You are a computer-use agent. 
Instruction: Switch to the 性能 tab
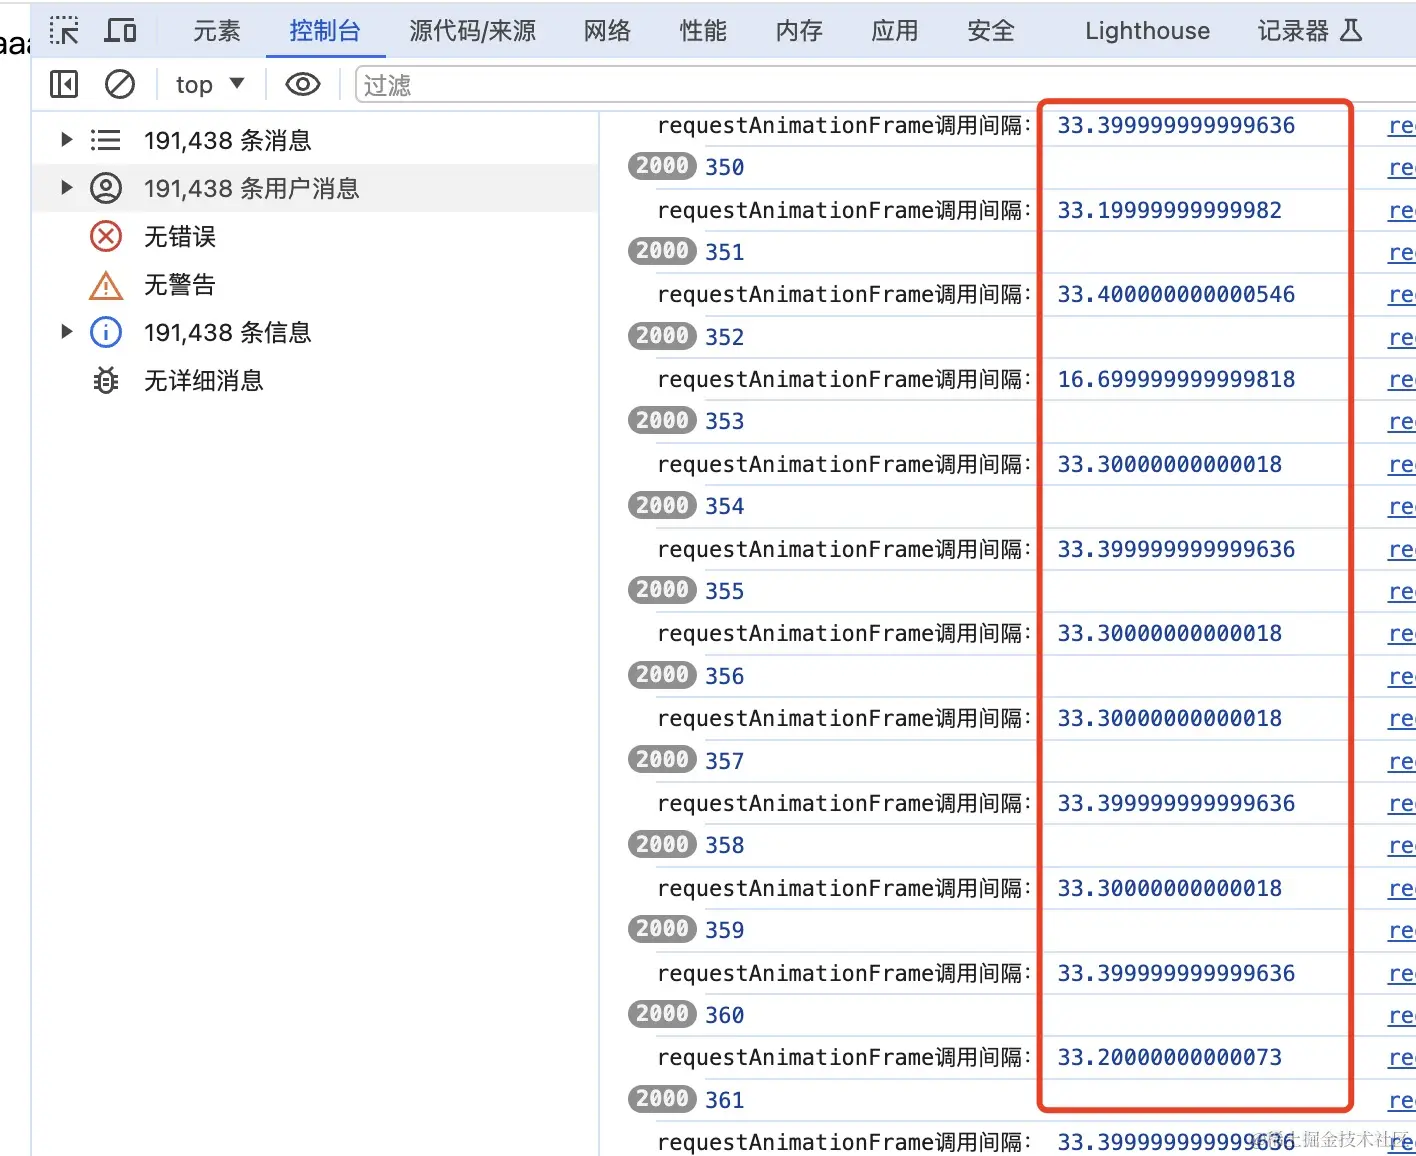point(703,31)
